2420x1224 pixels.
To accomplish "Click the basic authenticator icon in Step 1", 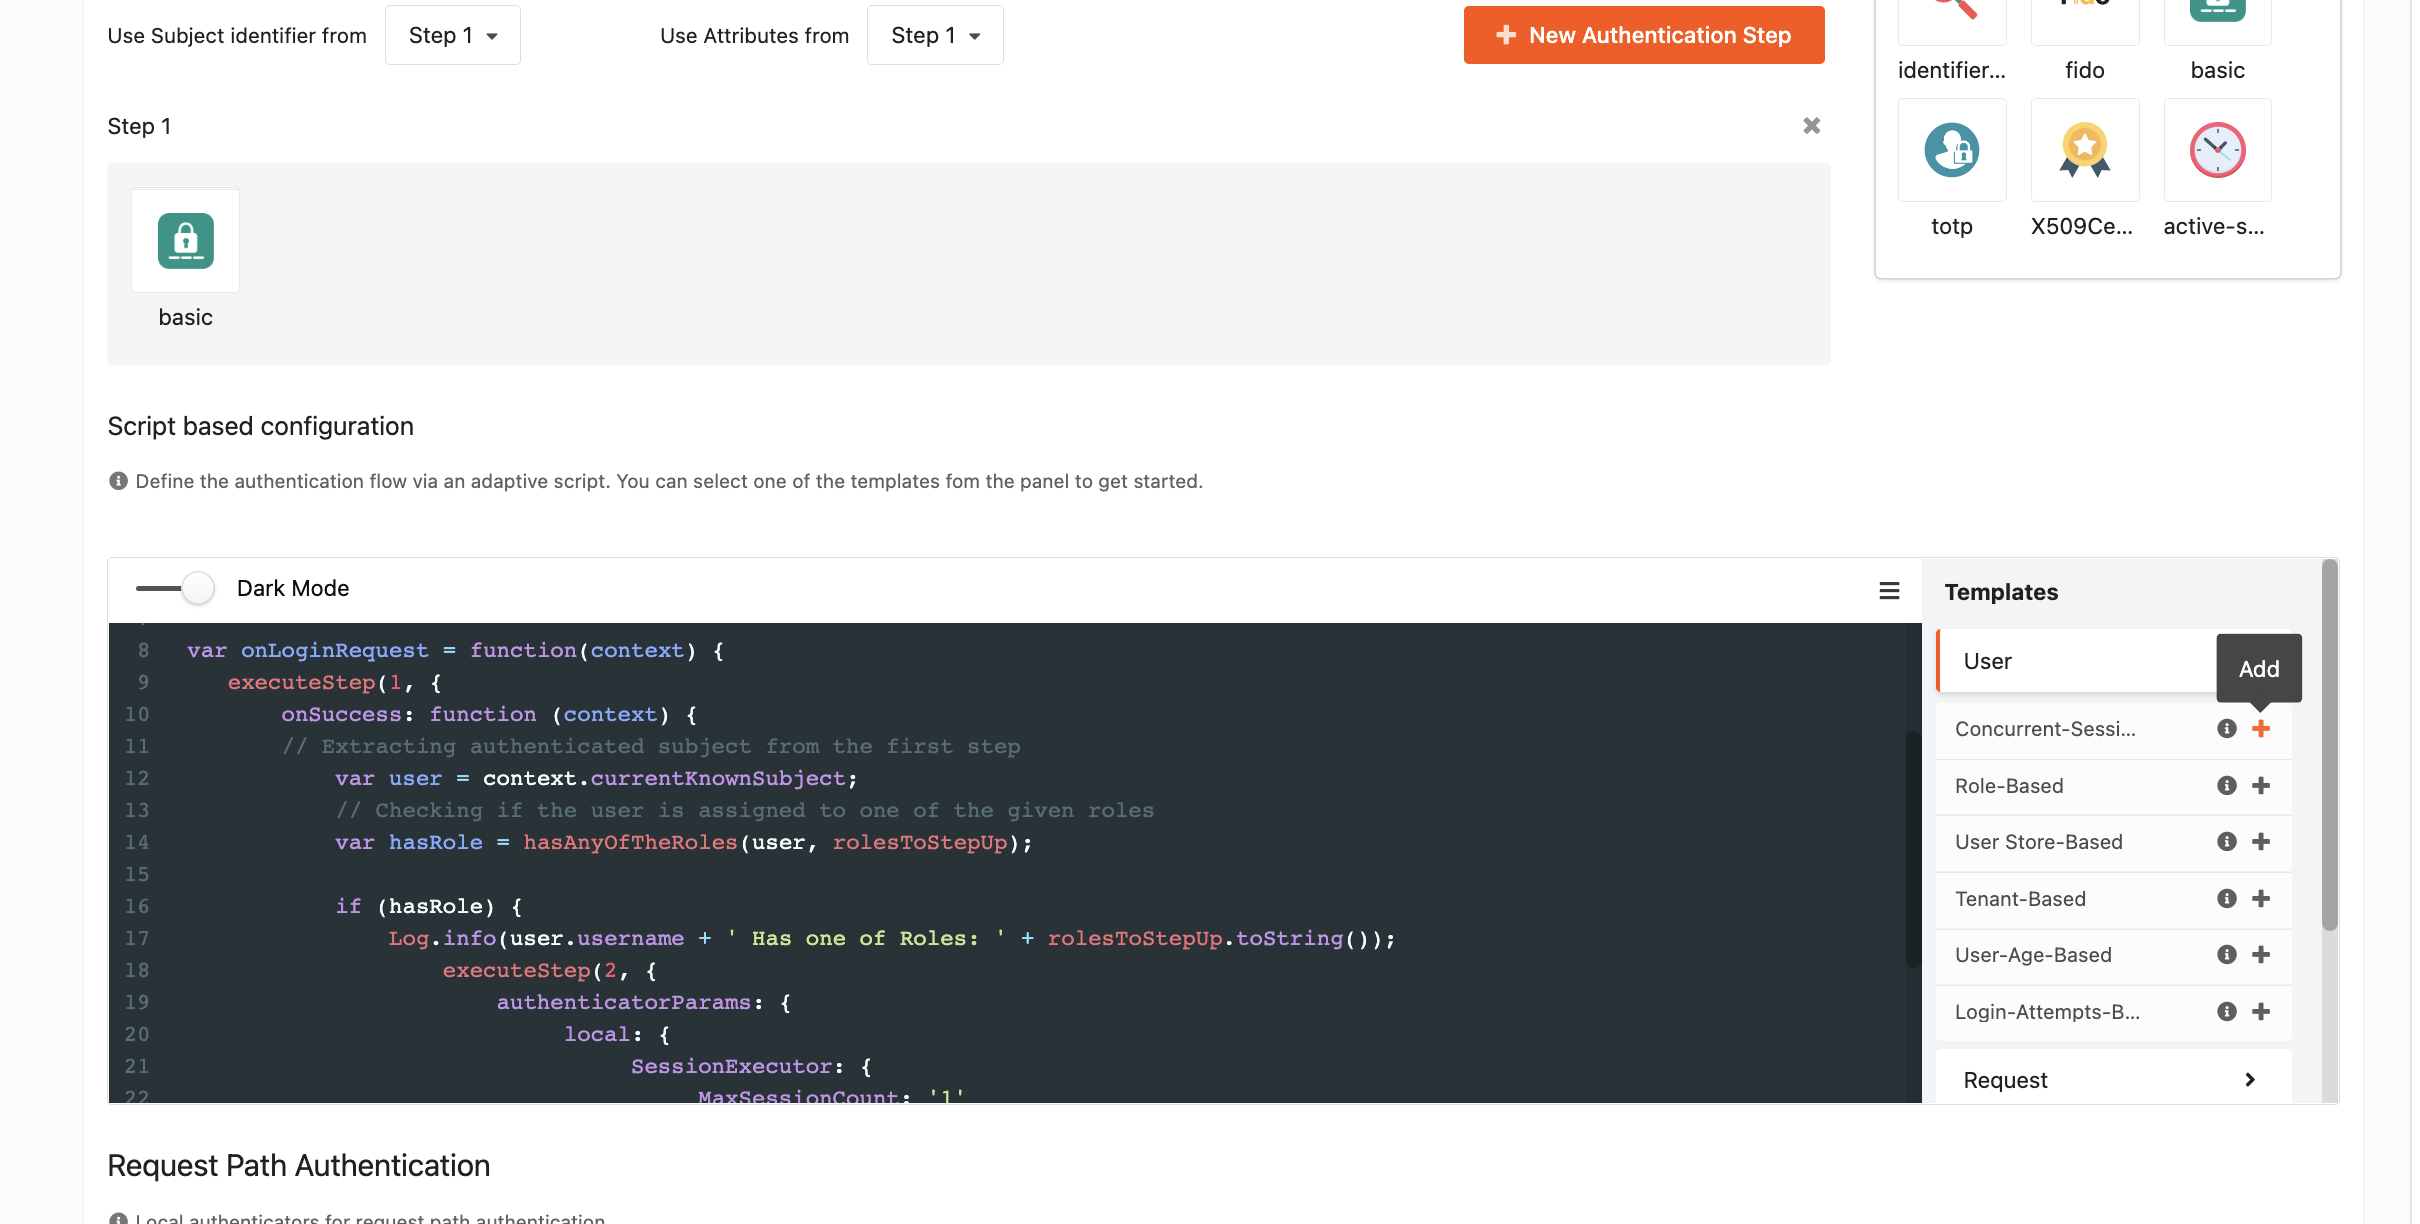I will pos(185,241).
